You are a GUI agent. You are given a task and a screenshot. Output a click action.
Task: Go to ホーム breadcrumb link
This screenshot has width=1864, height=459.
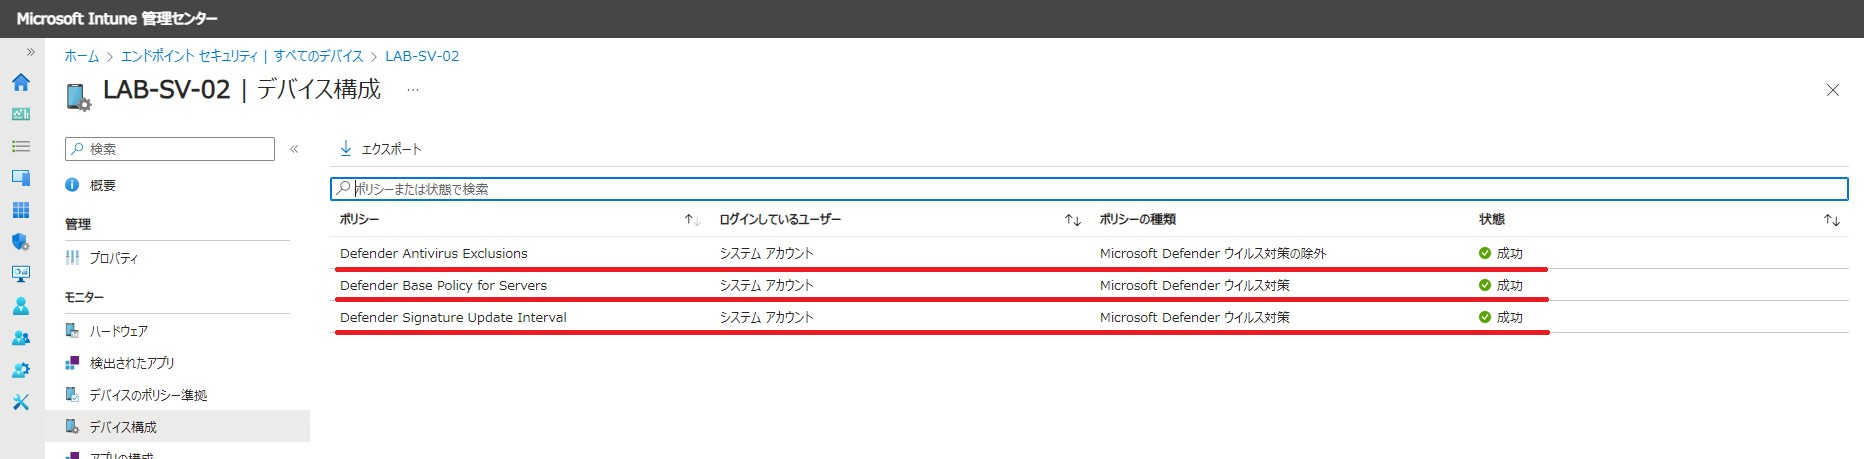pos(82,56)
